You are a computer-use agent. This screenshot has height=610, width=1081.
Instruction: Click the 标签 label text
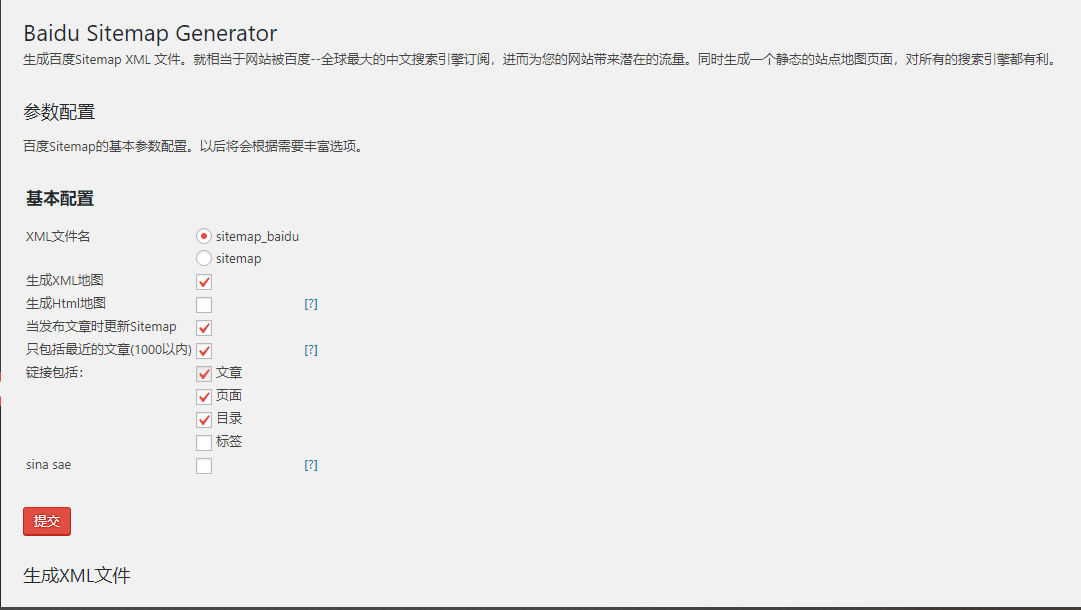[x=229, y=442]
